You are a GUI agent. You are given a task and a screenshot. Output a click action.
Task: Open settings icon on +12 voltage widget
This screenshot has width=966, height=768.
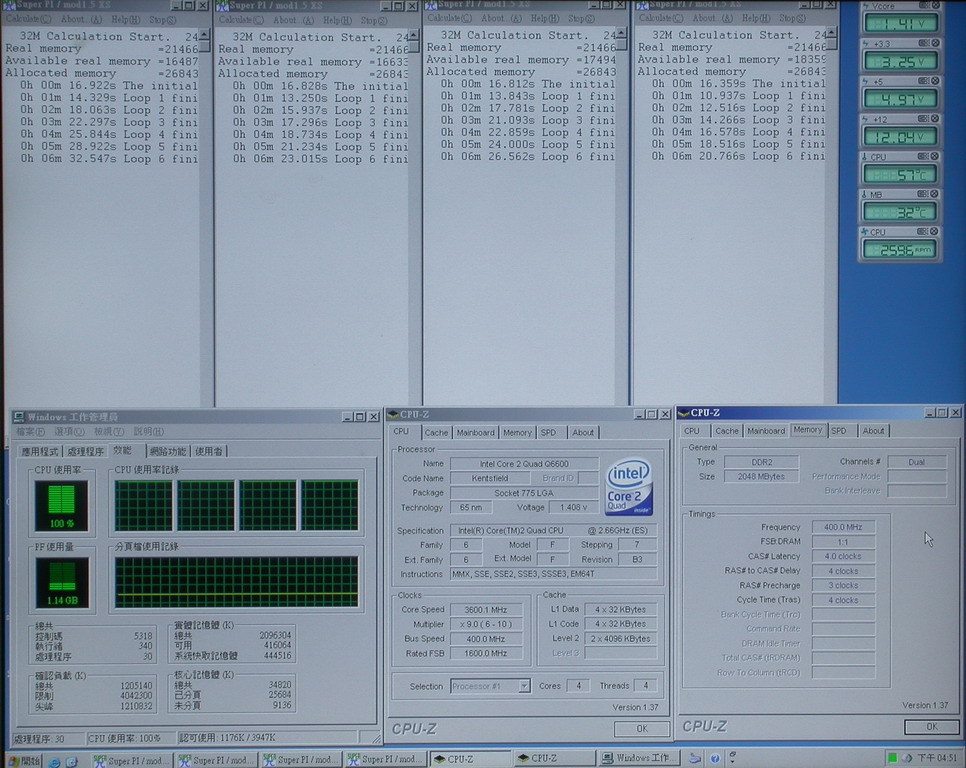924,118
